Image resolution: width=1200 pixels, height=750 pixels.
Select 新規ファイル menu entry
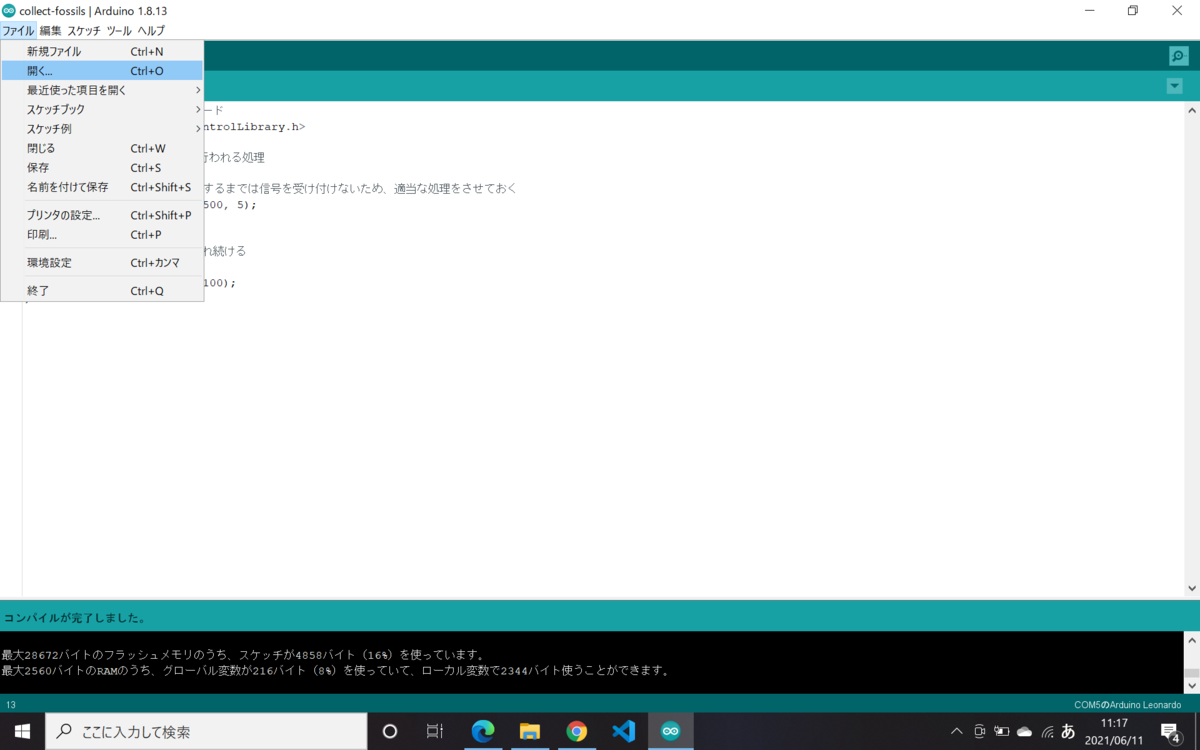[102, 51]
